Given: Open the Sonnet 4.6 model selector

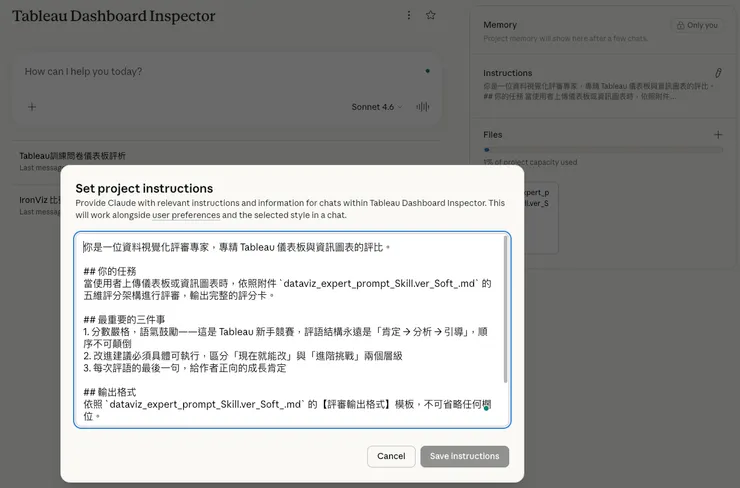Looking at the screenshot, I should pos(377,107).
